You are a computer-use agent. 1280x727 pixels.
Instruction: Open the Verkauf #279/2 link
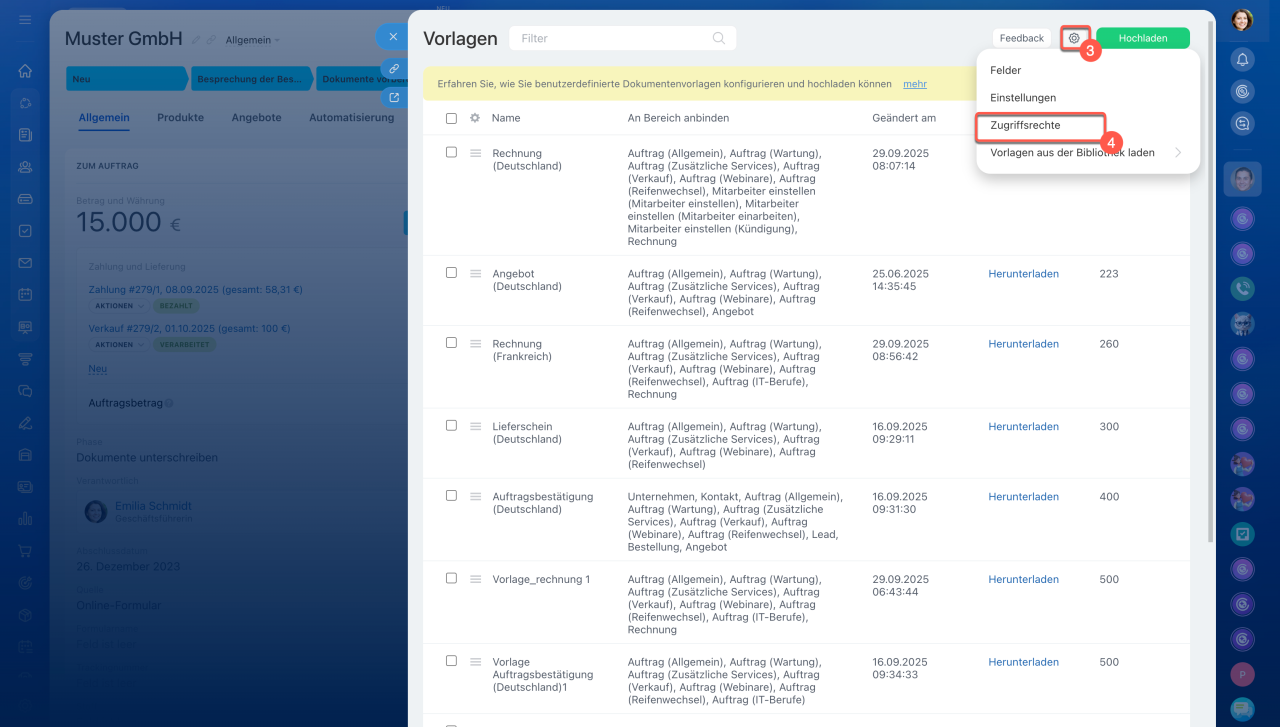(x=189, y=328)
